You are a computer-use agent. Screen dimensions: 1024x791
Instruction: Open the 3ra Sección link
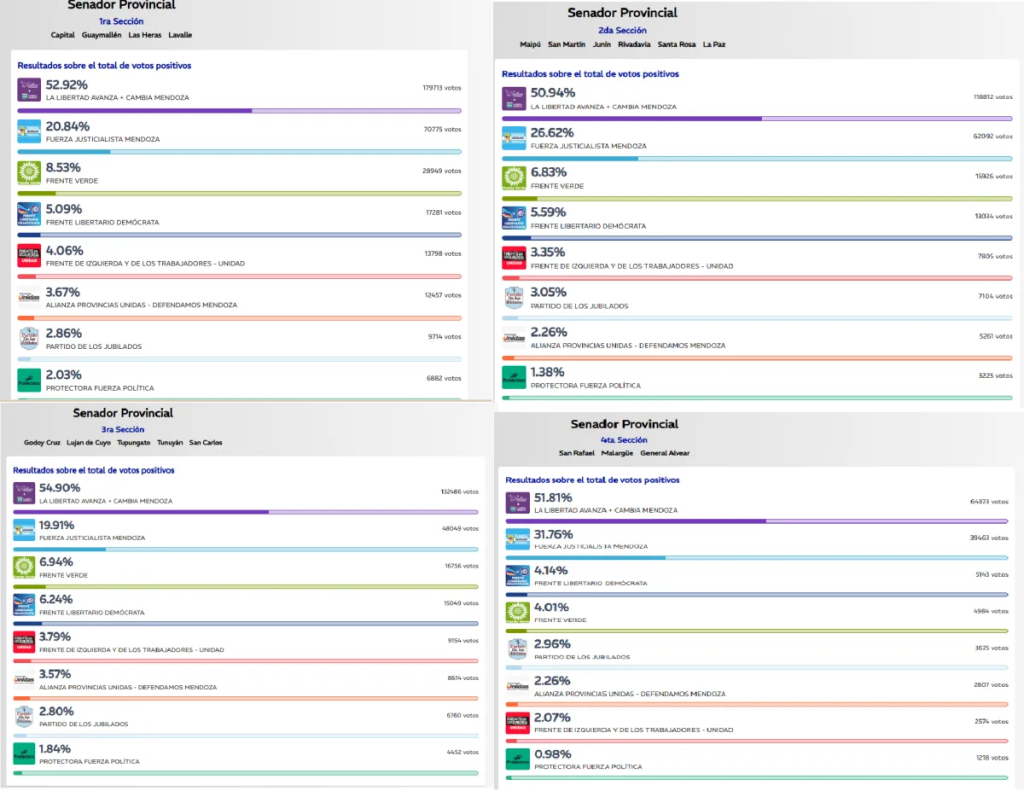tap(123, 430)
